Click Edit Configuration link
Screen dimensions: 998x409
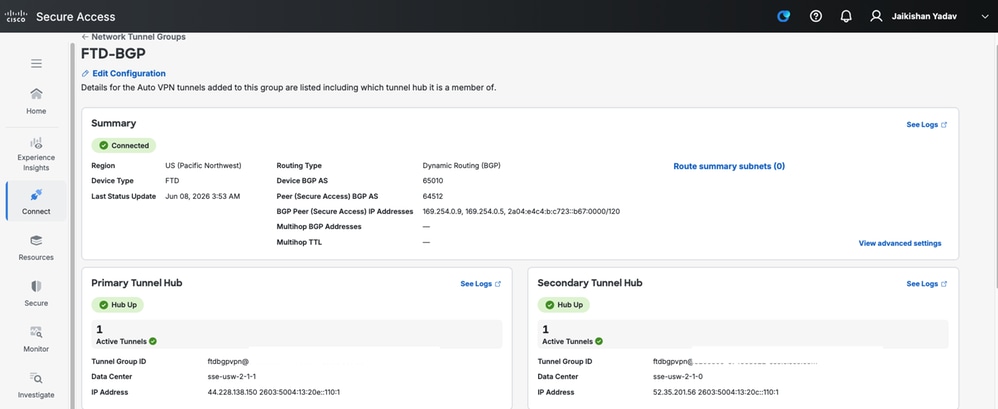point(129,74)
